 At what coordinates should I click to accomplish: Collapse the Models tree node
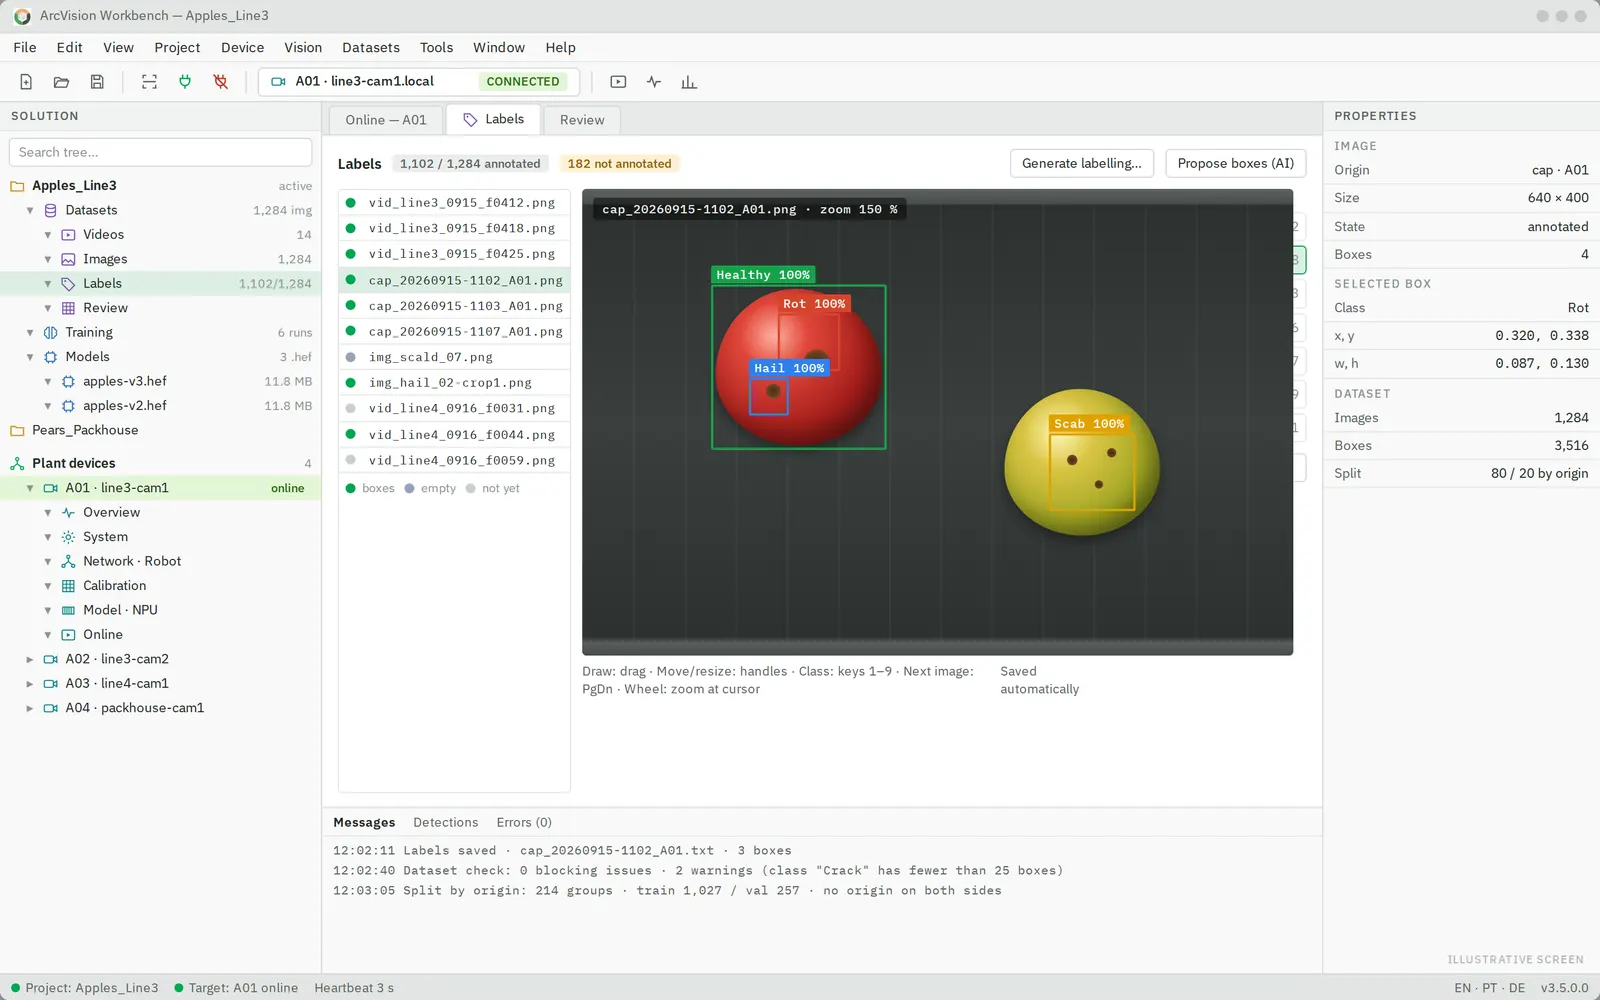click(30, 357)
